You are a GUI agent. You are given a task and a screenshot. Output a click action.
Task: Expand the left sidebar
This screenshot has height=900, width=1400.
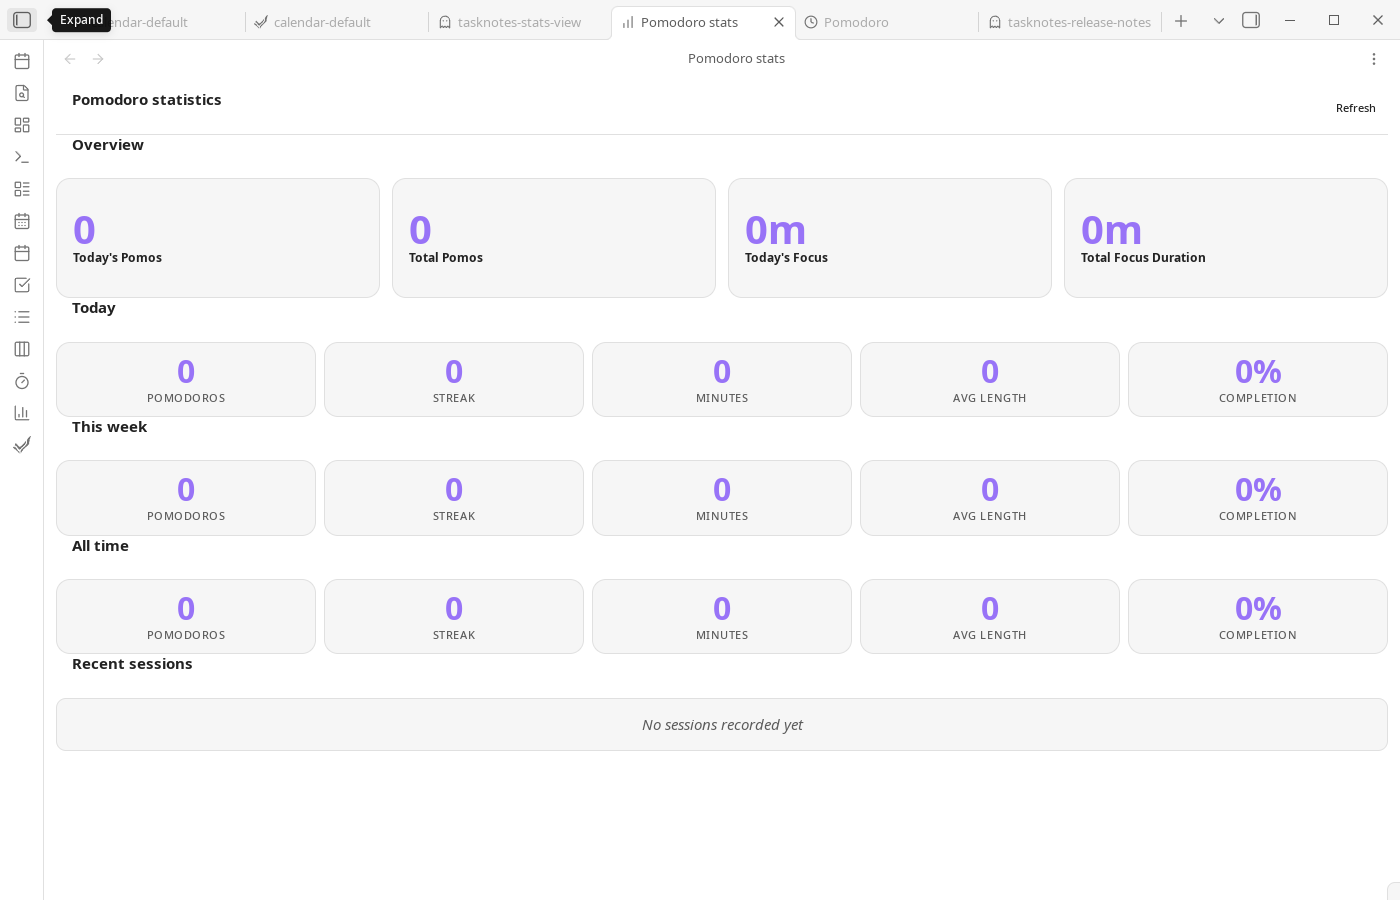click(x=22, y=20)
